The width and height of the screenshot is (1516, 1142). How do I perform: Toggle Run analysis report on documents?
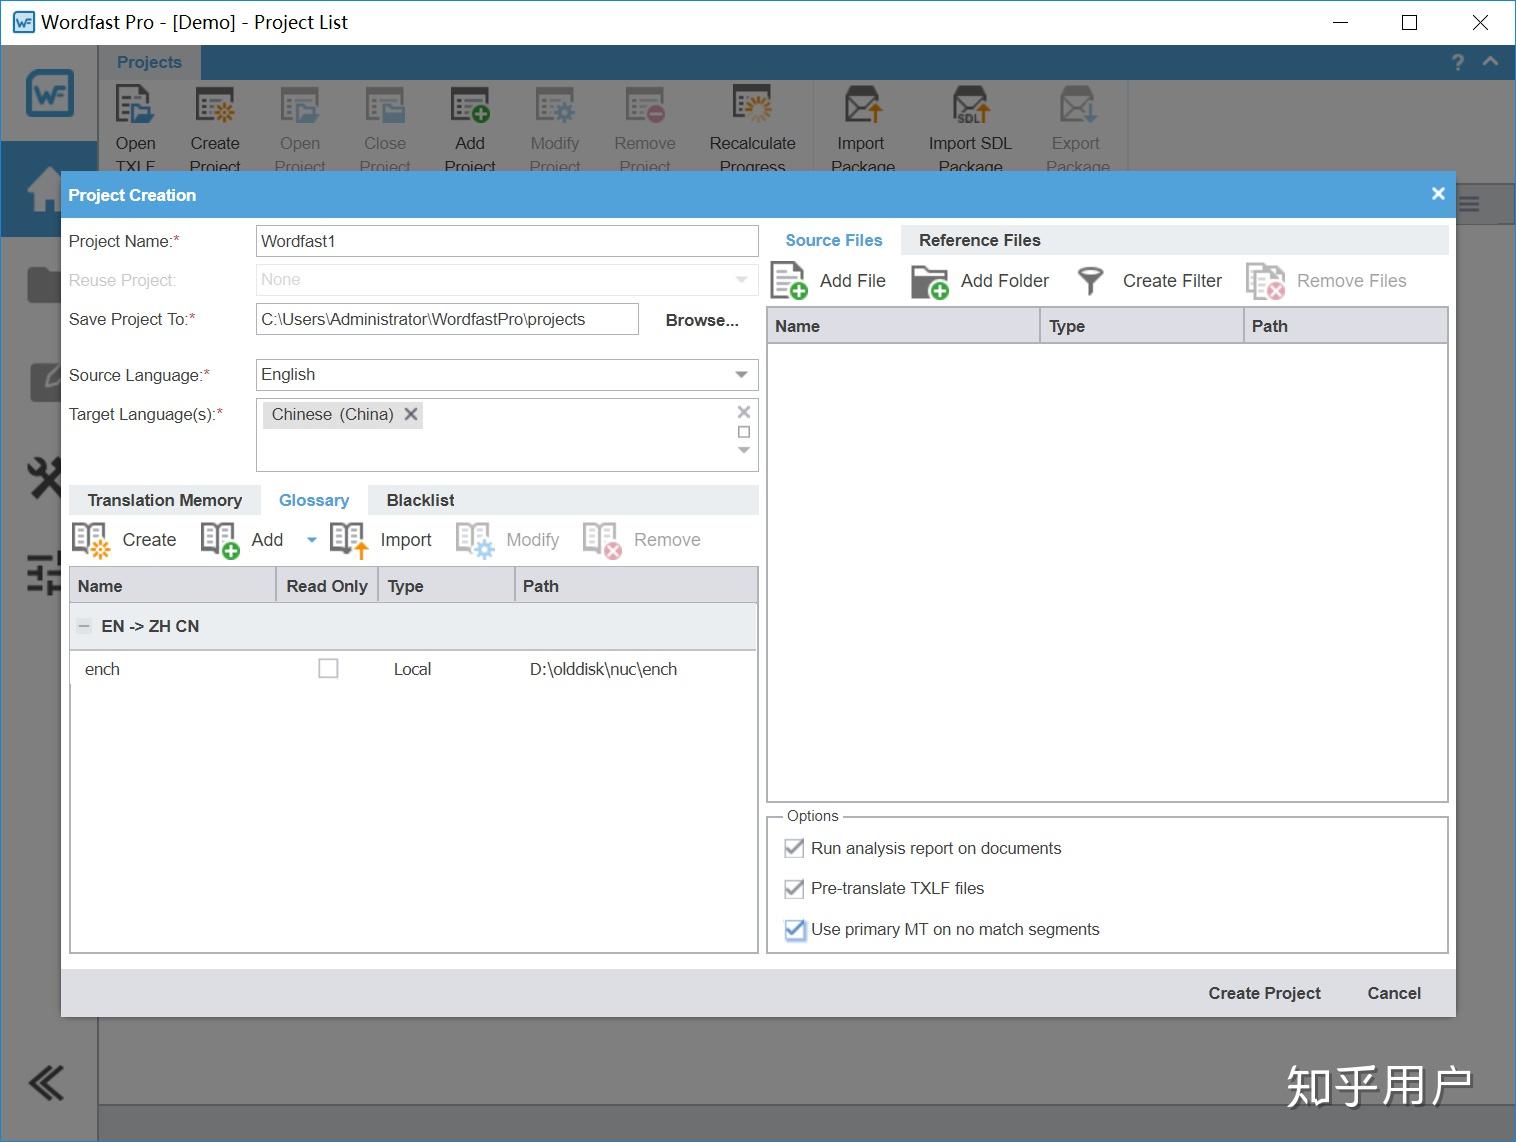click(794, 848)
